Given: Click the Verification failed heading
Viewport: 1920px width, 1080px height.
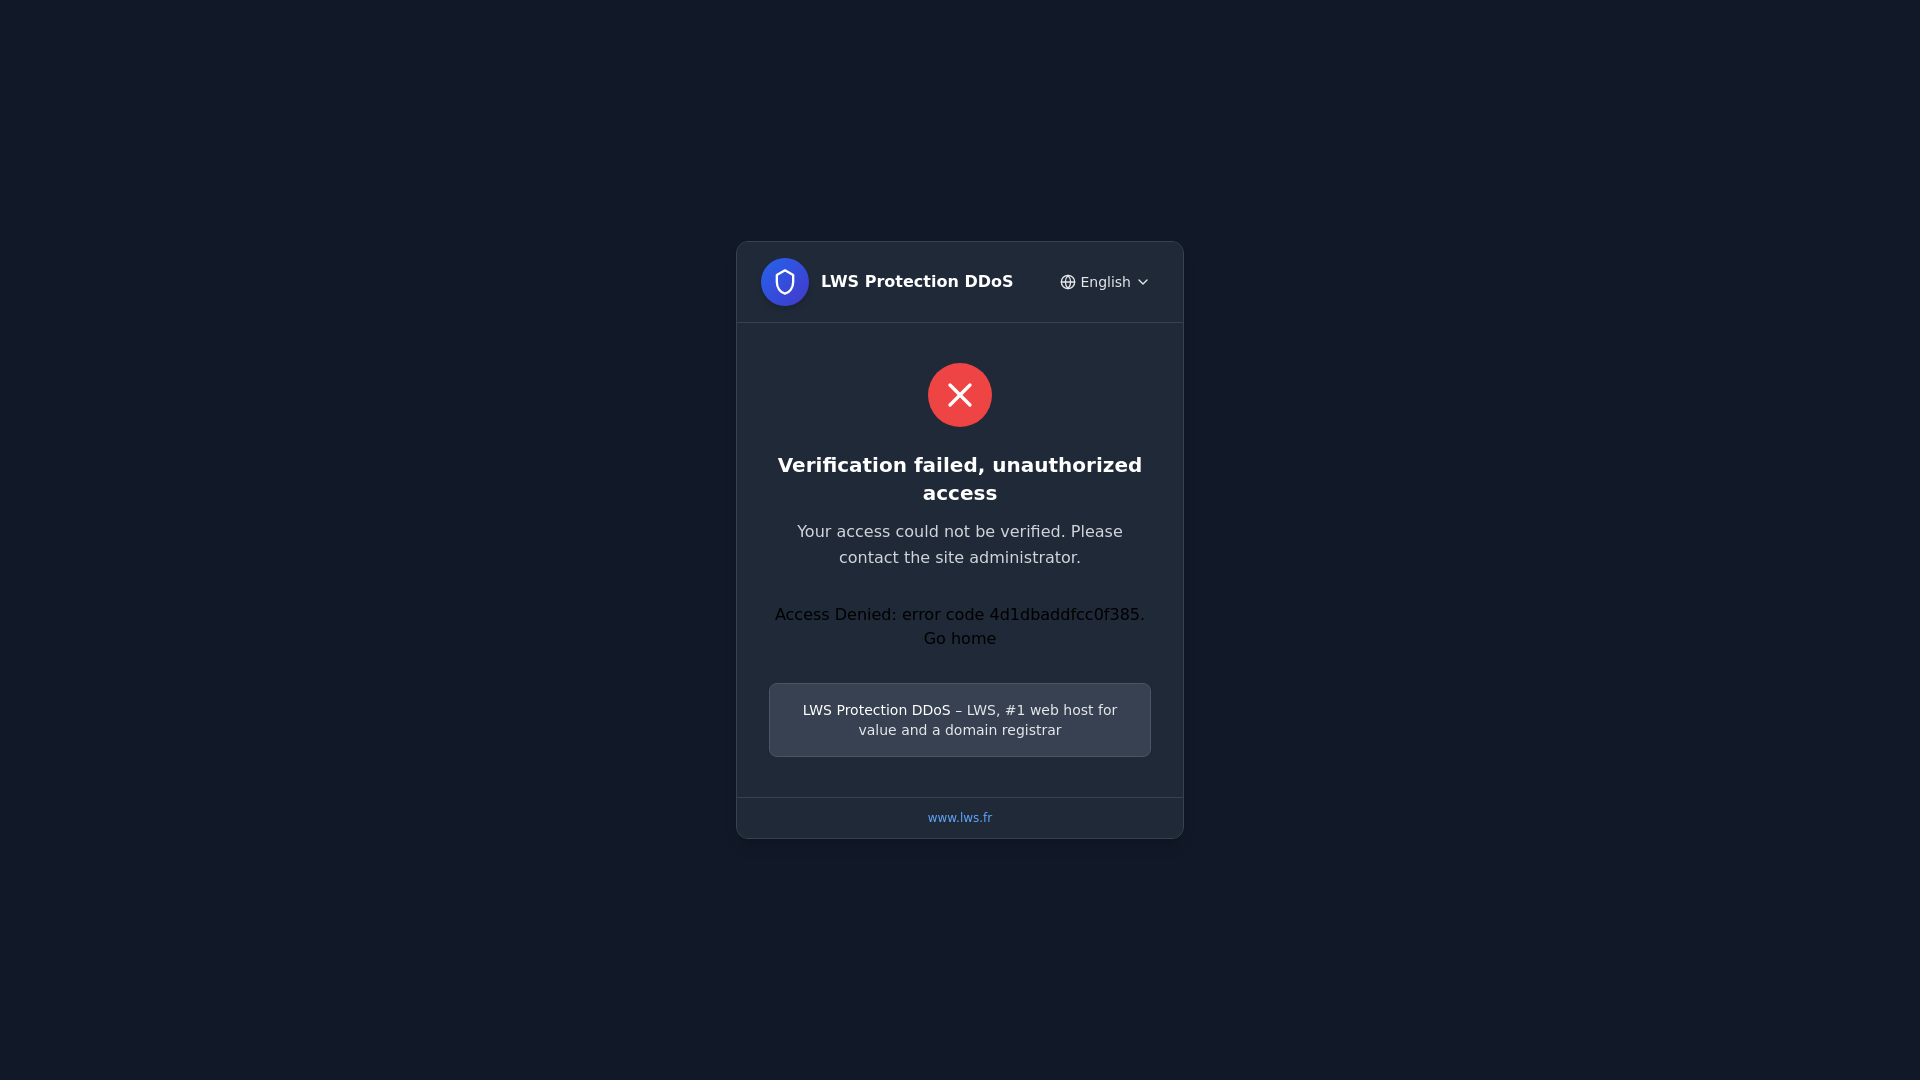Looking at the screenshot, I should click(x=960, y=479).
